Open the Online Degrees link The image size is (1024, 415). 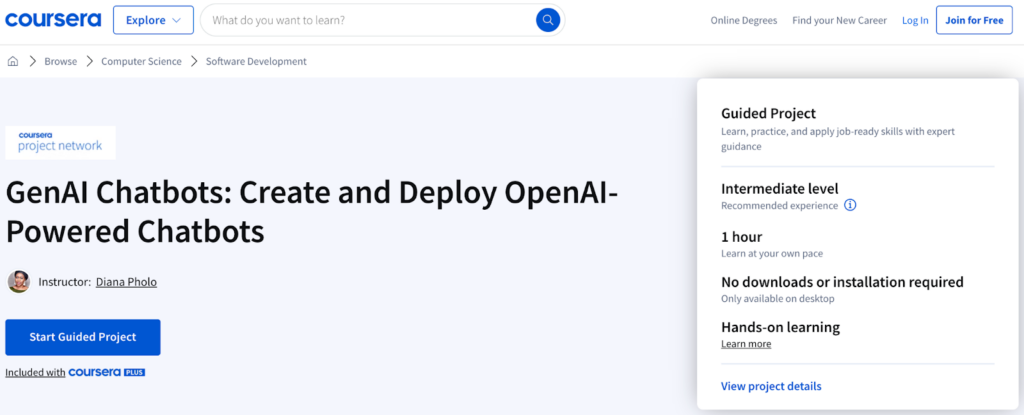pyautogui.click(x=744, y=20)
